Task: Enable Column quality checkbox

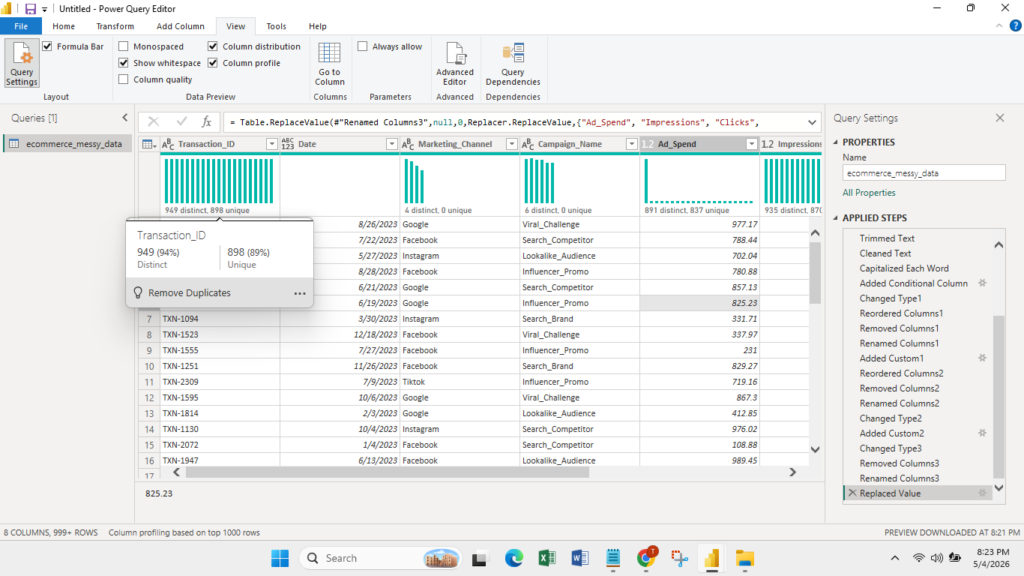Action: tap(123, 79)
